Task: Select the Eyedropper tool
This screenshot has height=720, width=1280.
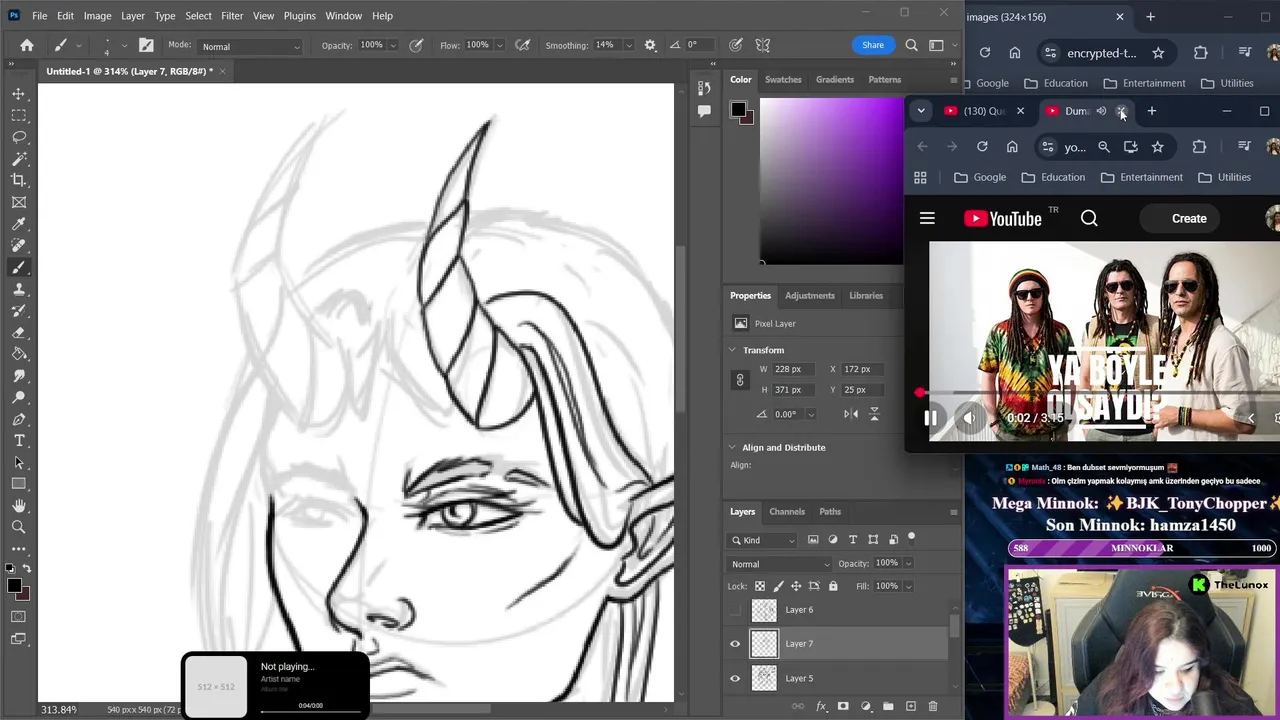Action: click(x=19, y=224)
